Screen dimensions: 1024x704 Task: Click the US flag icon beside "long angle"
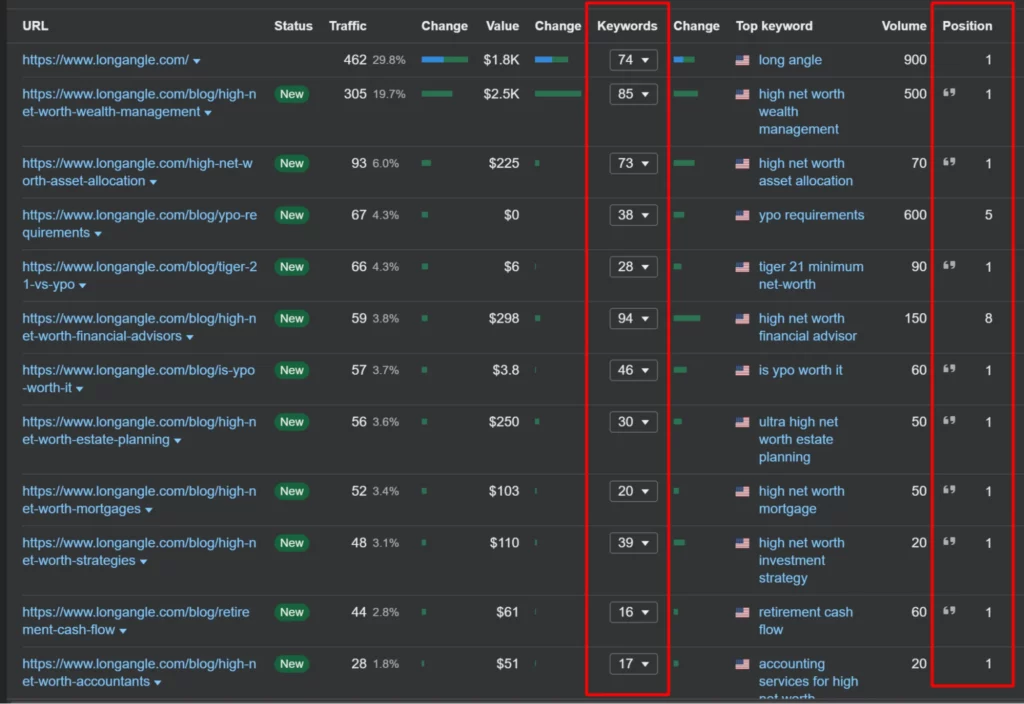741,60
